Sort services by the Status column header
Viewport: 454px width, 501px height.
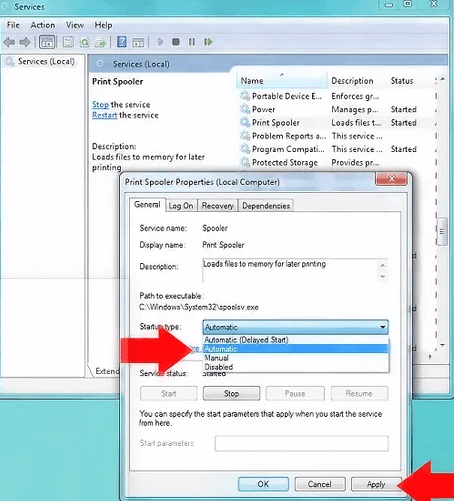402,81
